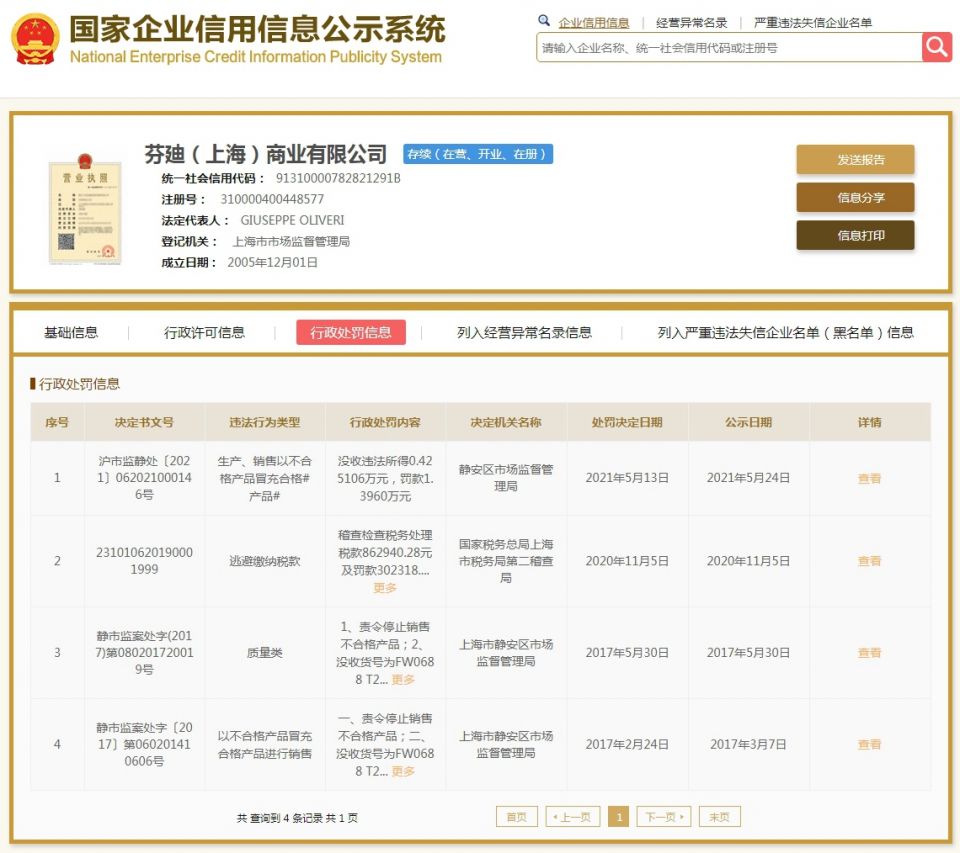Switch to the 基础信息 tab

click(71, 333)
